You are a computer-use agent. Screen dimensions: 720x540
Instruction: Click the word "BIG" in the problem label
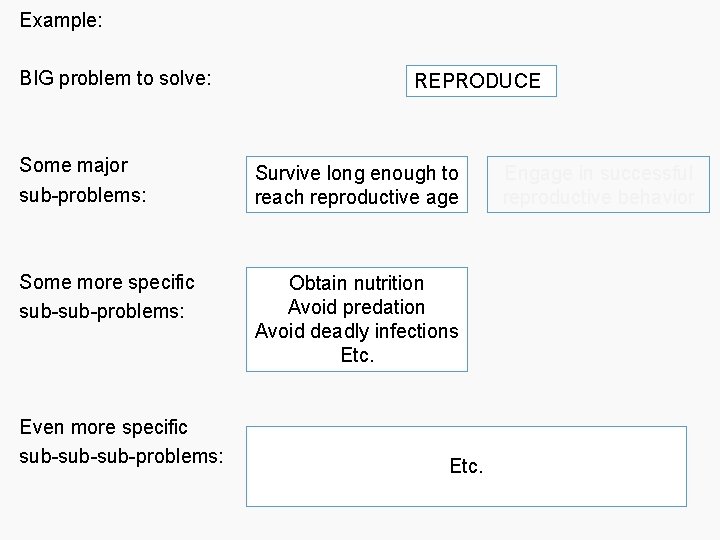36,77
